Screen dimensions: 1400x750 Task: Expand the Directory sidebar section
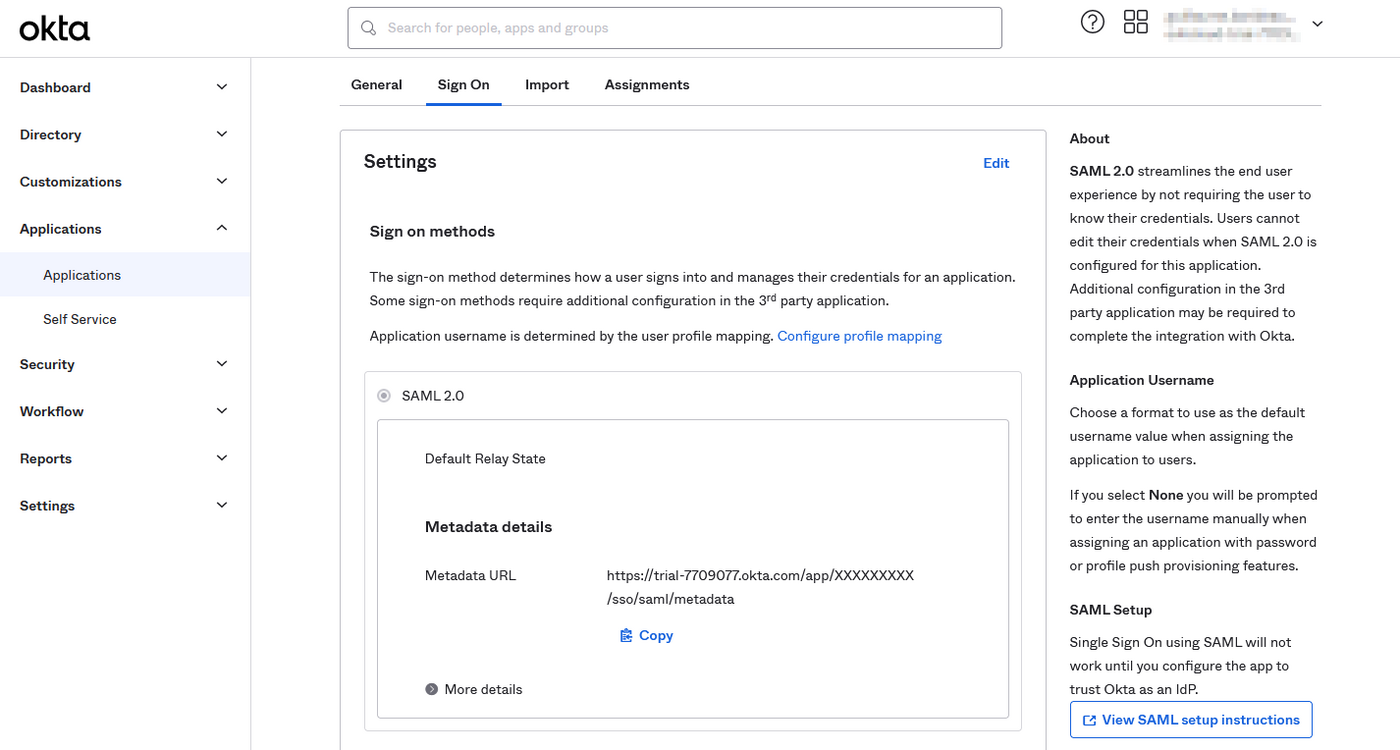tap(222, 134)
